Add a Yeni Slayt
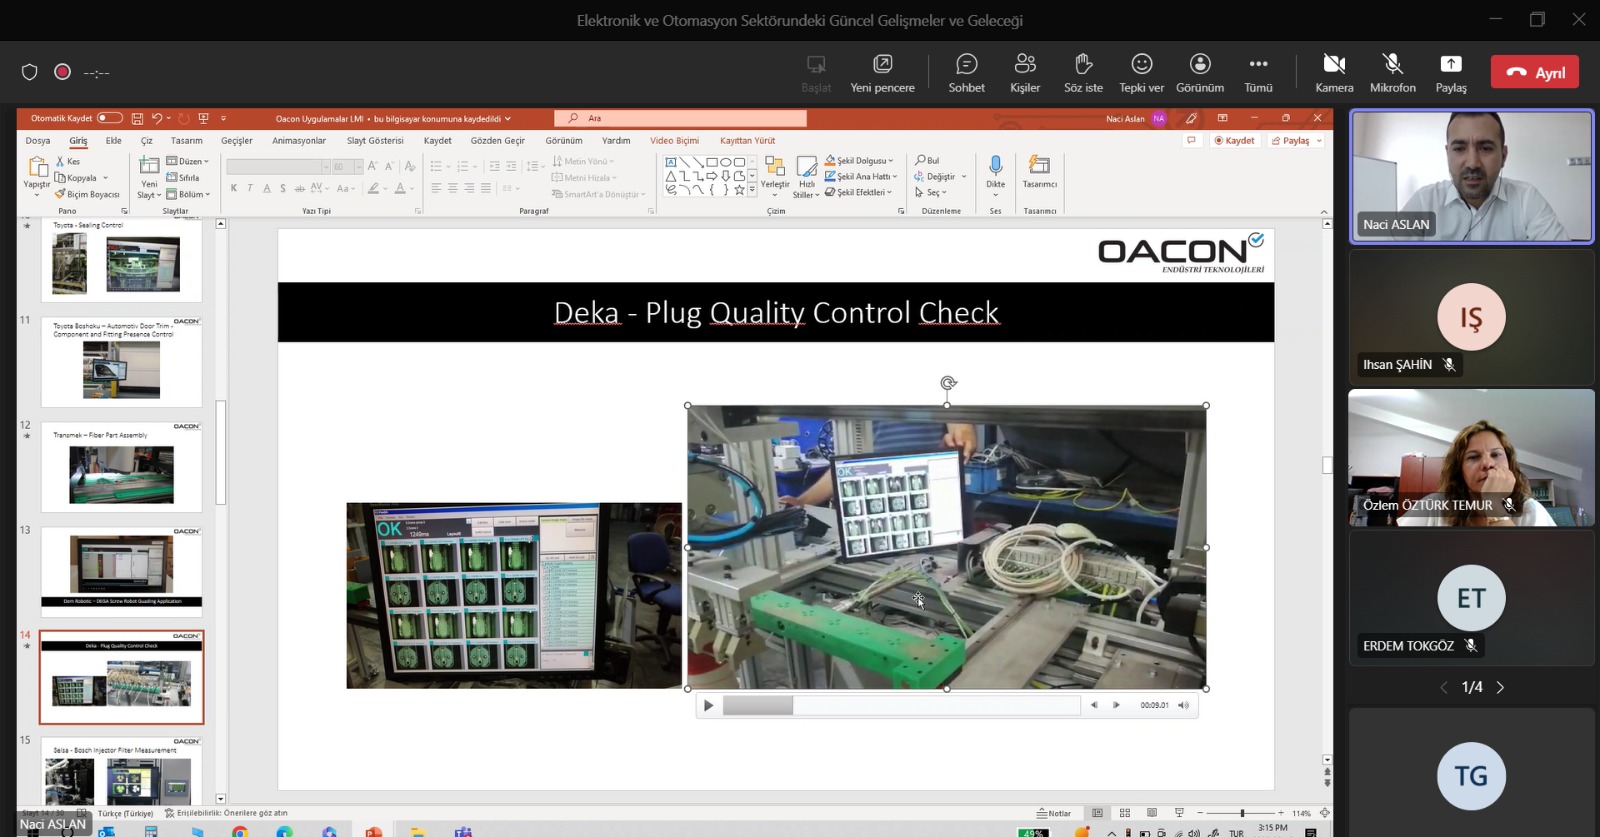Viewport: 1600px width, 837px height. coord(148,178)
